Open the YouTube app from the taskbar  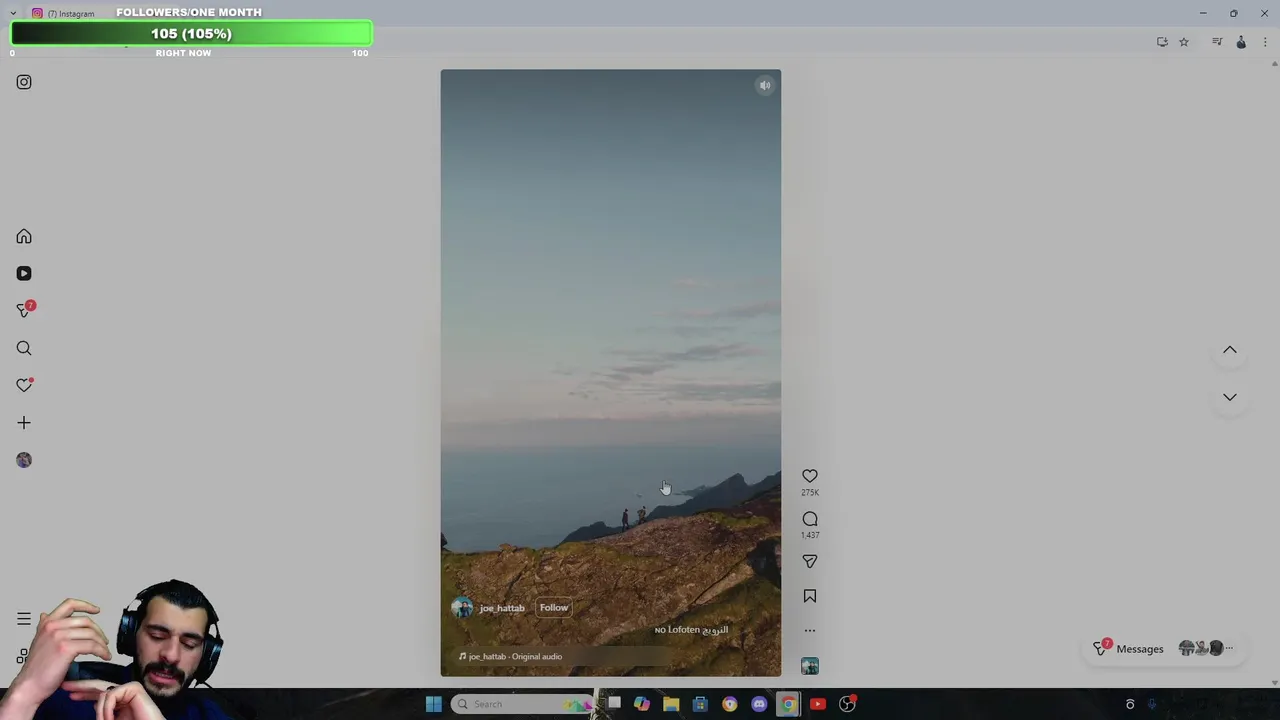[x=817, y=704]
